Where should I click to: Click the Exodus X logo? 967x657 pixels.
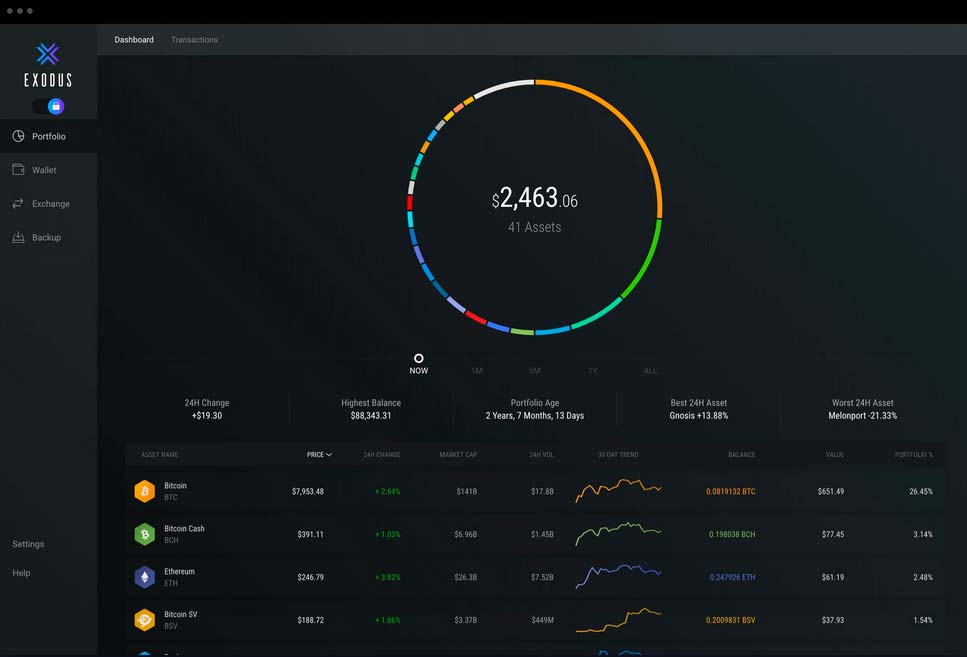(x=47, y=54)
